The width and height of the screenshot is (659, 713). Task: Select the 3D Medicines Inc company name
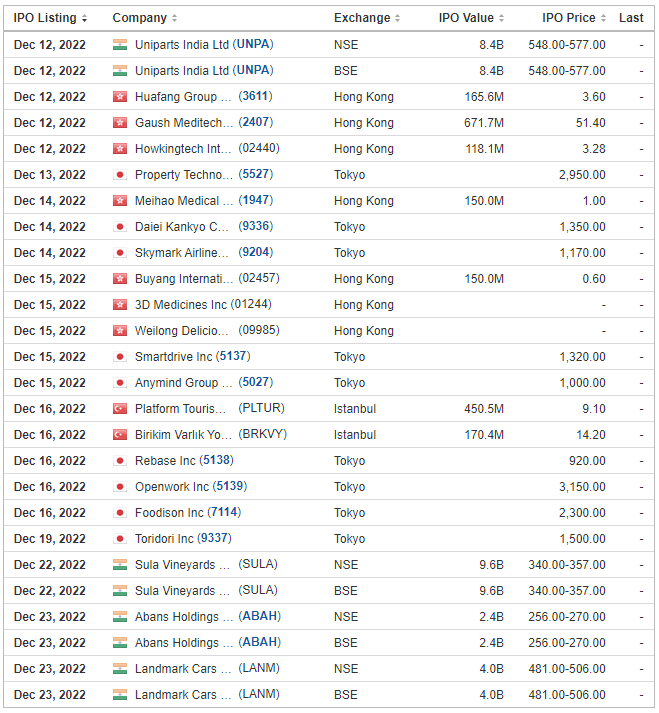181,305
